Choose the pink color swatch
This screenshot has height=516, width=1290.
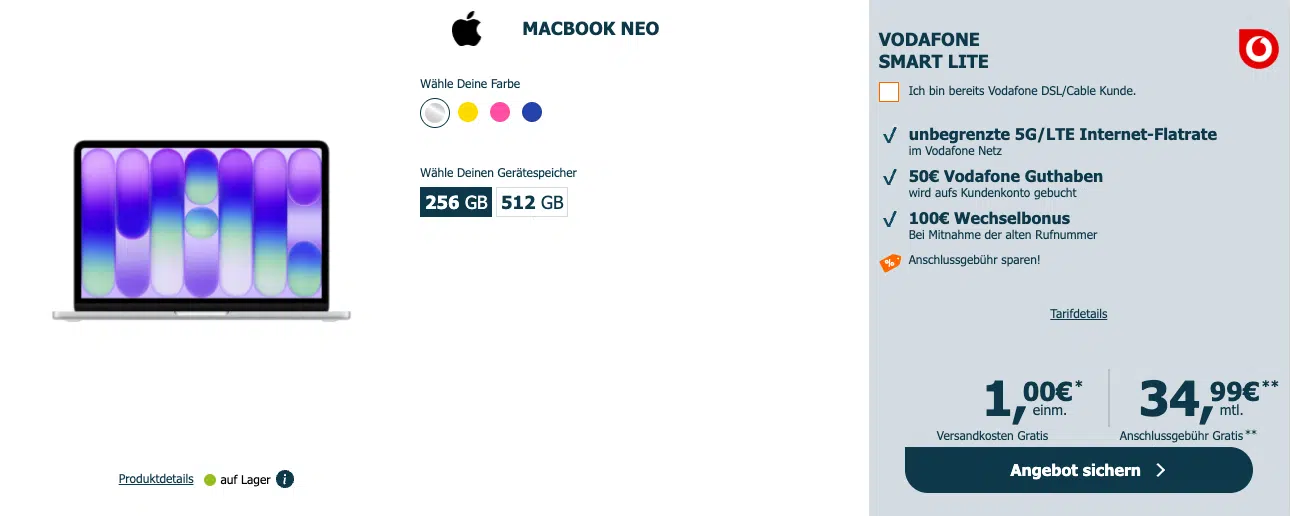click(500, 113)
